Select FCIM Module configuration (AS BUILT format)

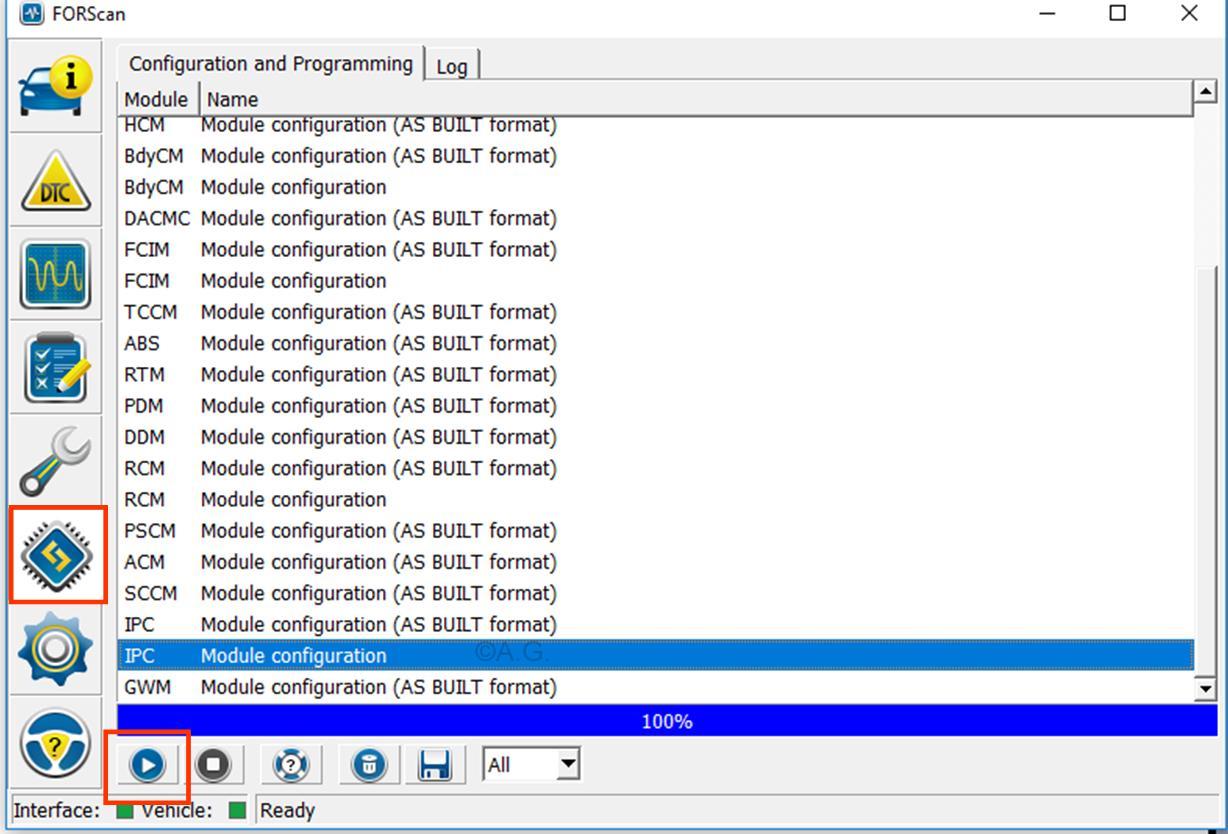(656, 249)
